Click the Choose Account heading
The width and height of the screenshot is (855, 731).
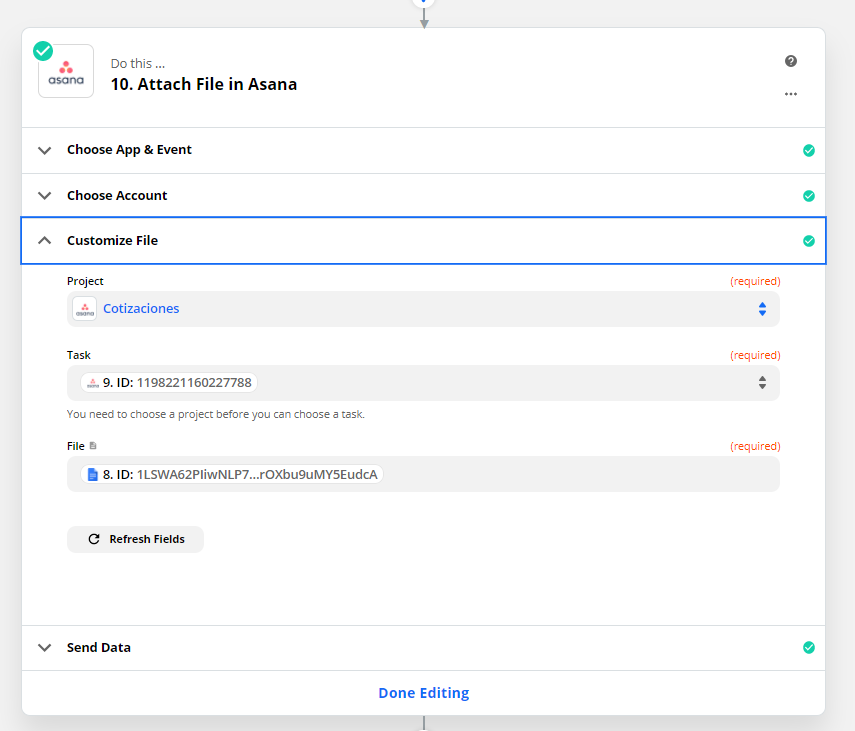[x=117, y=196]
